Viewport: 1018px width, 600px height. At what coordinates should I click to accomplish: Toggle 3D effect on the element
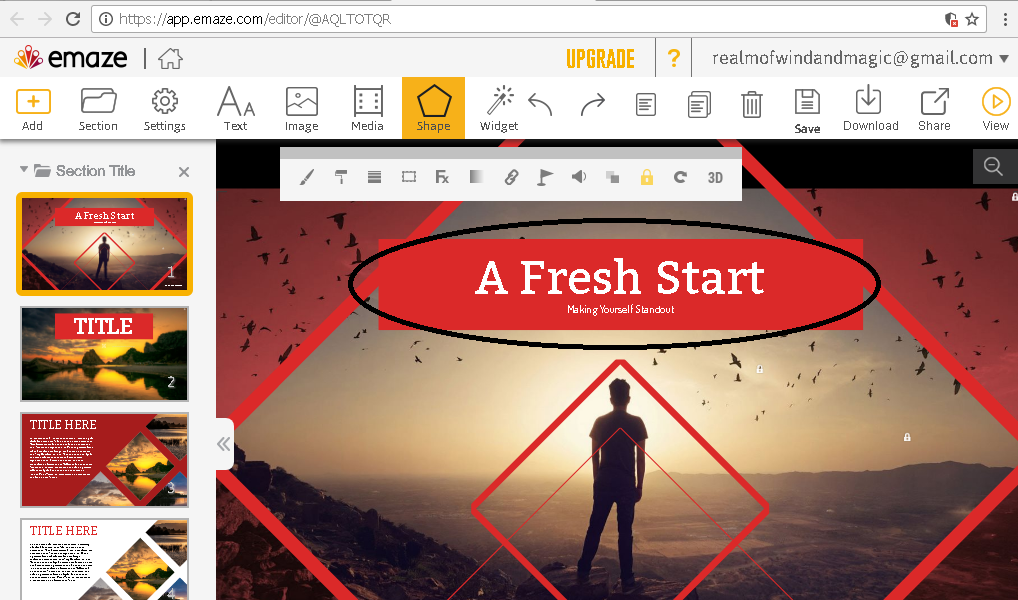715,177
